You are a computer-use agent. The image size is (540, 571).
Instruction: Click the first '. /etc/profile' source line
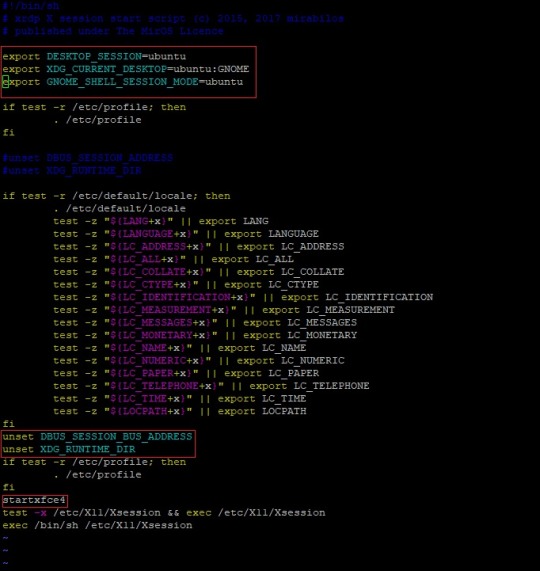click(x=97, y=120)
